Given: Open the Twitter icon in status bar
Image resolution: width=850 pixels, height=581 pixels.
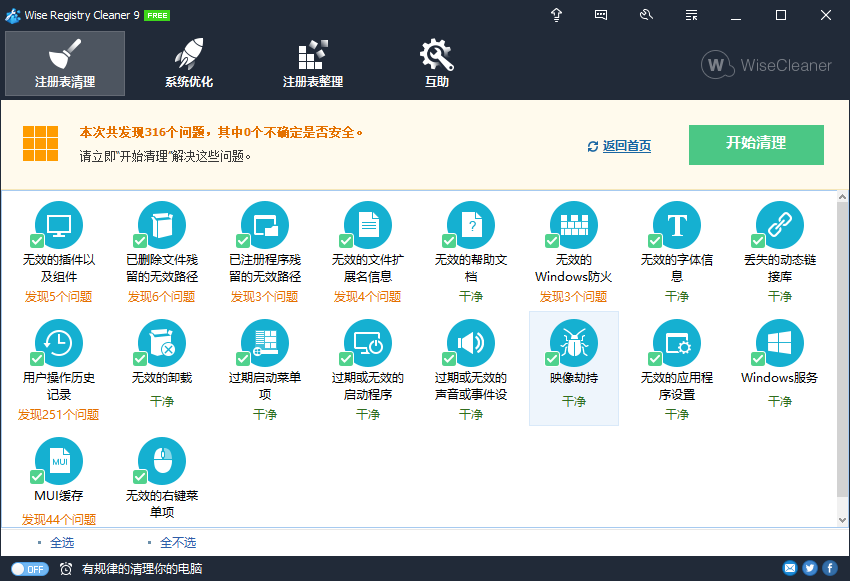Looking at the screenshot, I should [x=810, y=568].
